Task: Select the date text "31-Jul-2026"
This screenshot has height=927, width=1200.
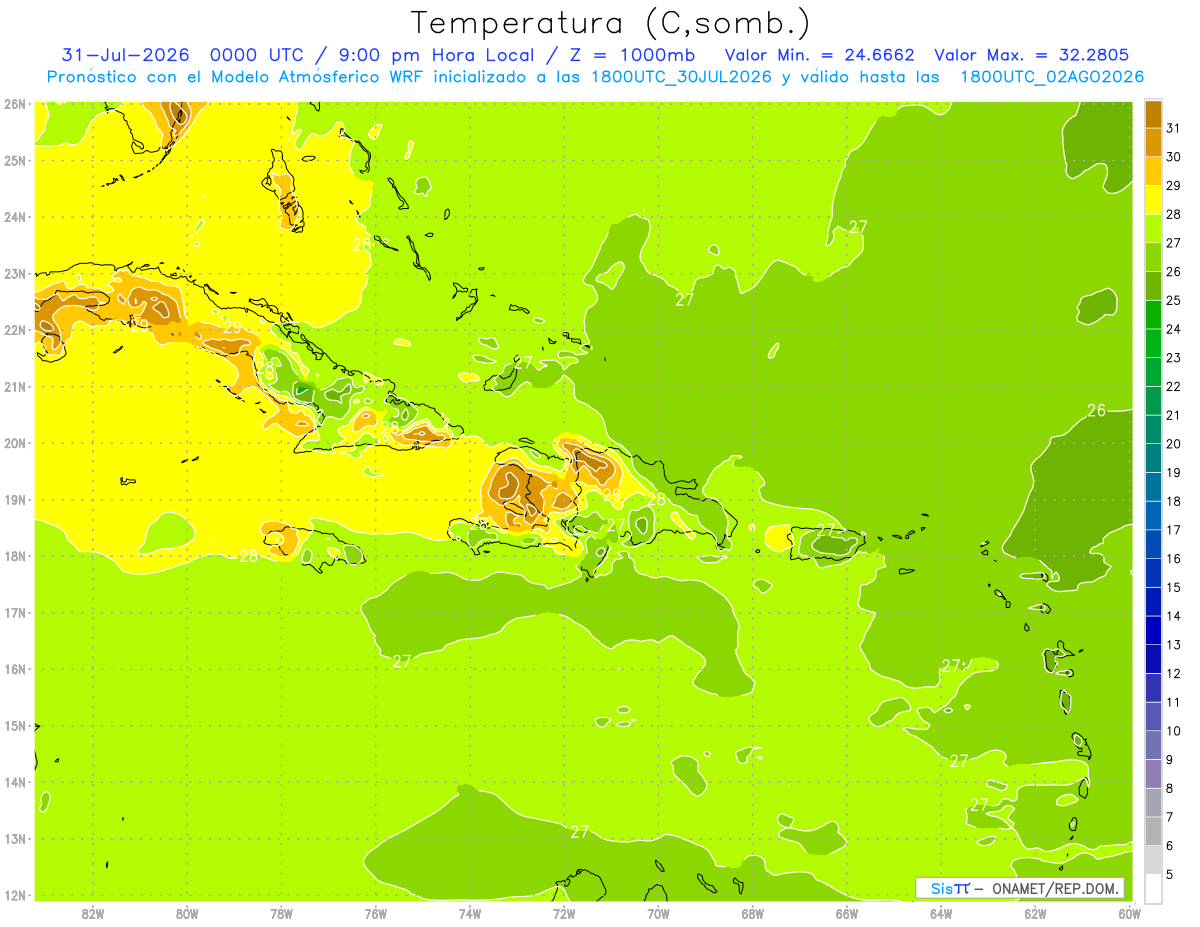Action: tap(125, 55)
